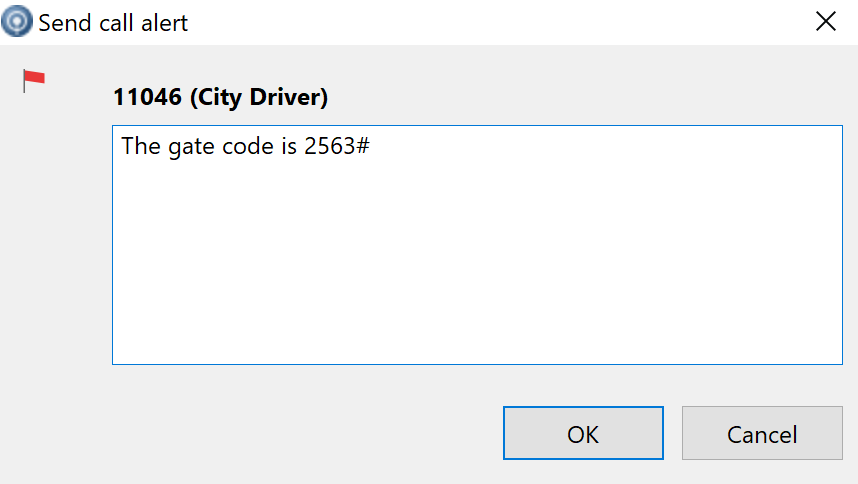Click the application icon in the title bar
Image resolution: width=858 pixels, height=484 pixels.
(17, 21)
